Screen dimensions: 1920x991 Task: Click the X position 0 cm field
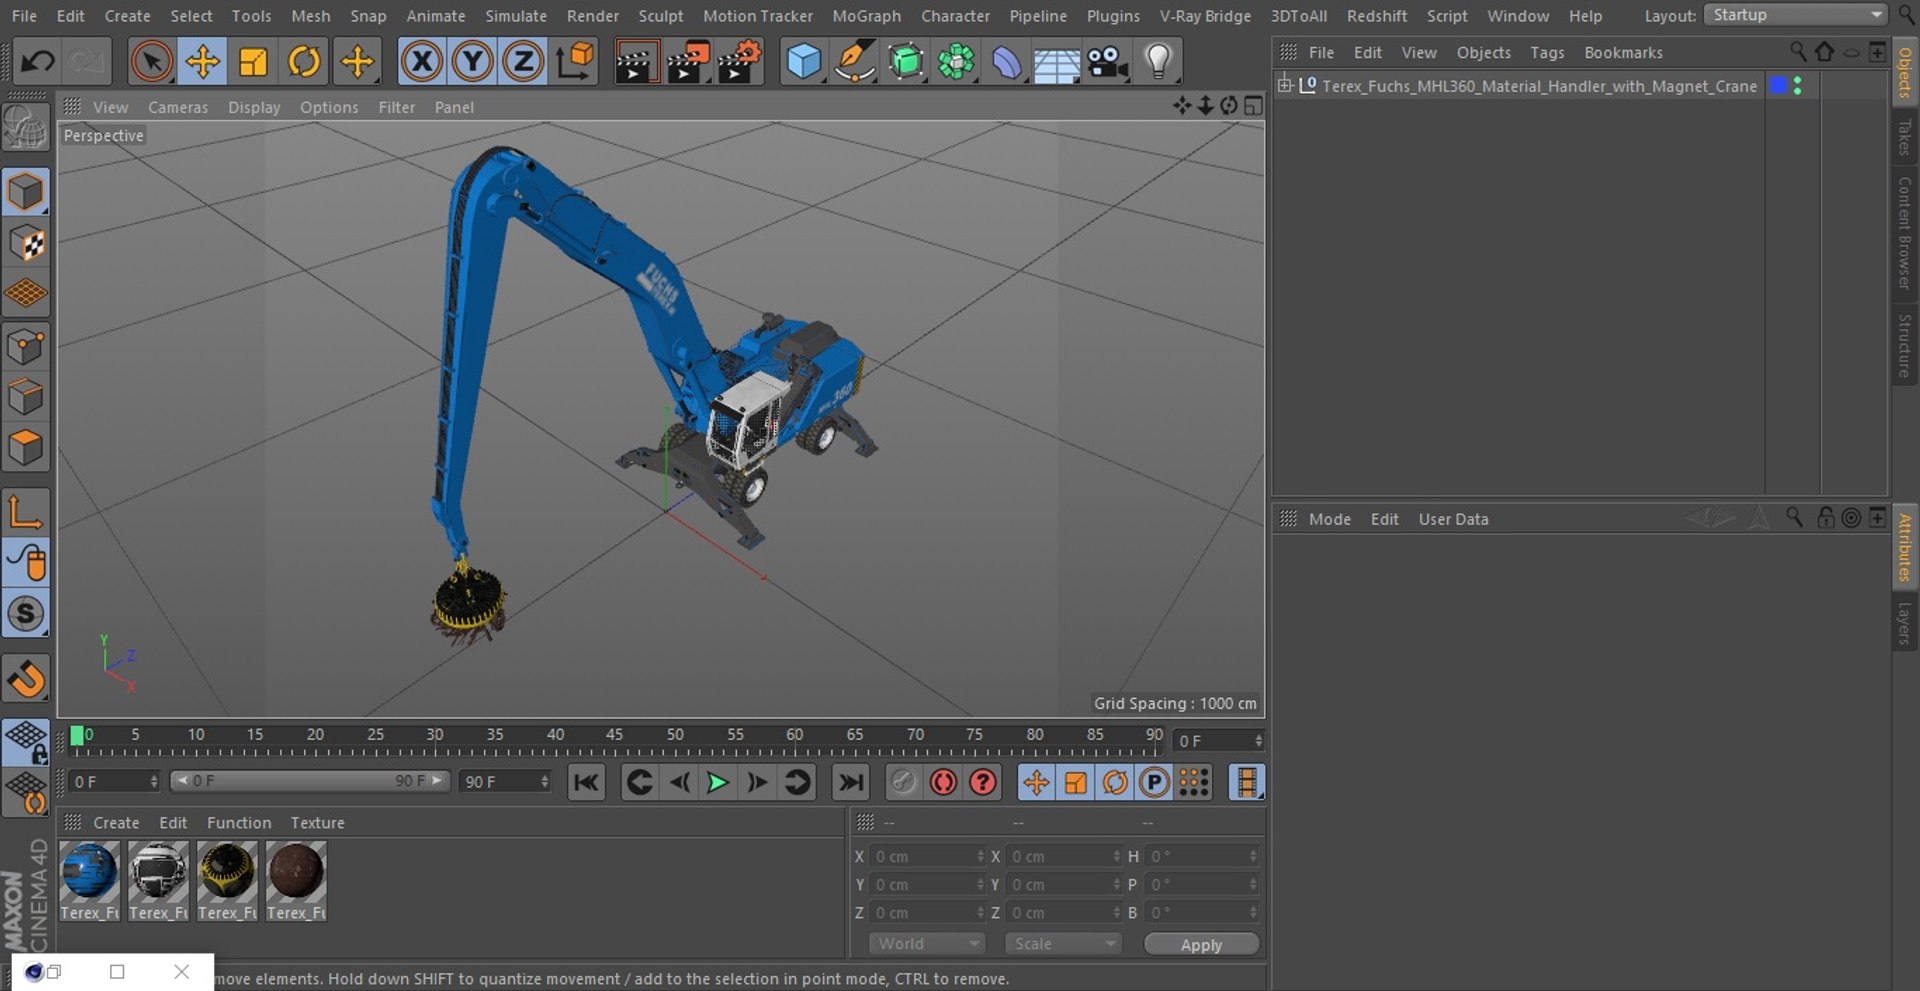pos(927,857)
